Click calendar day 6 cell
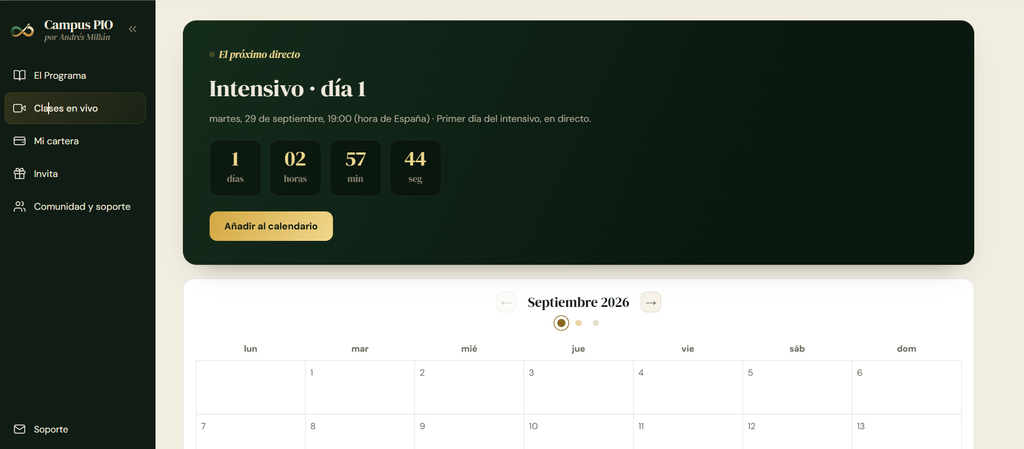Screen dimensions: 1024x449 click(906, 388)
